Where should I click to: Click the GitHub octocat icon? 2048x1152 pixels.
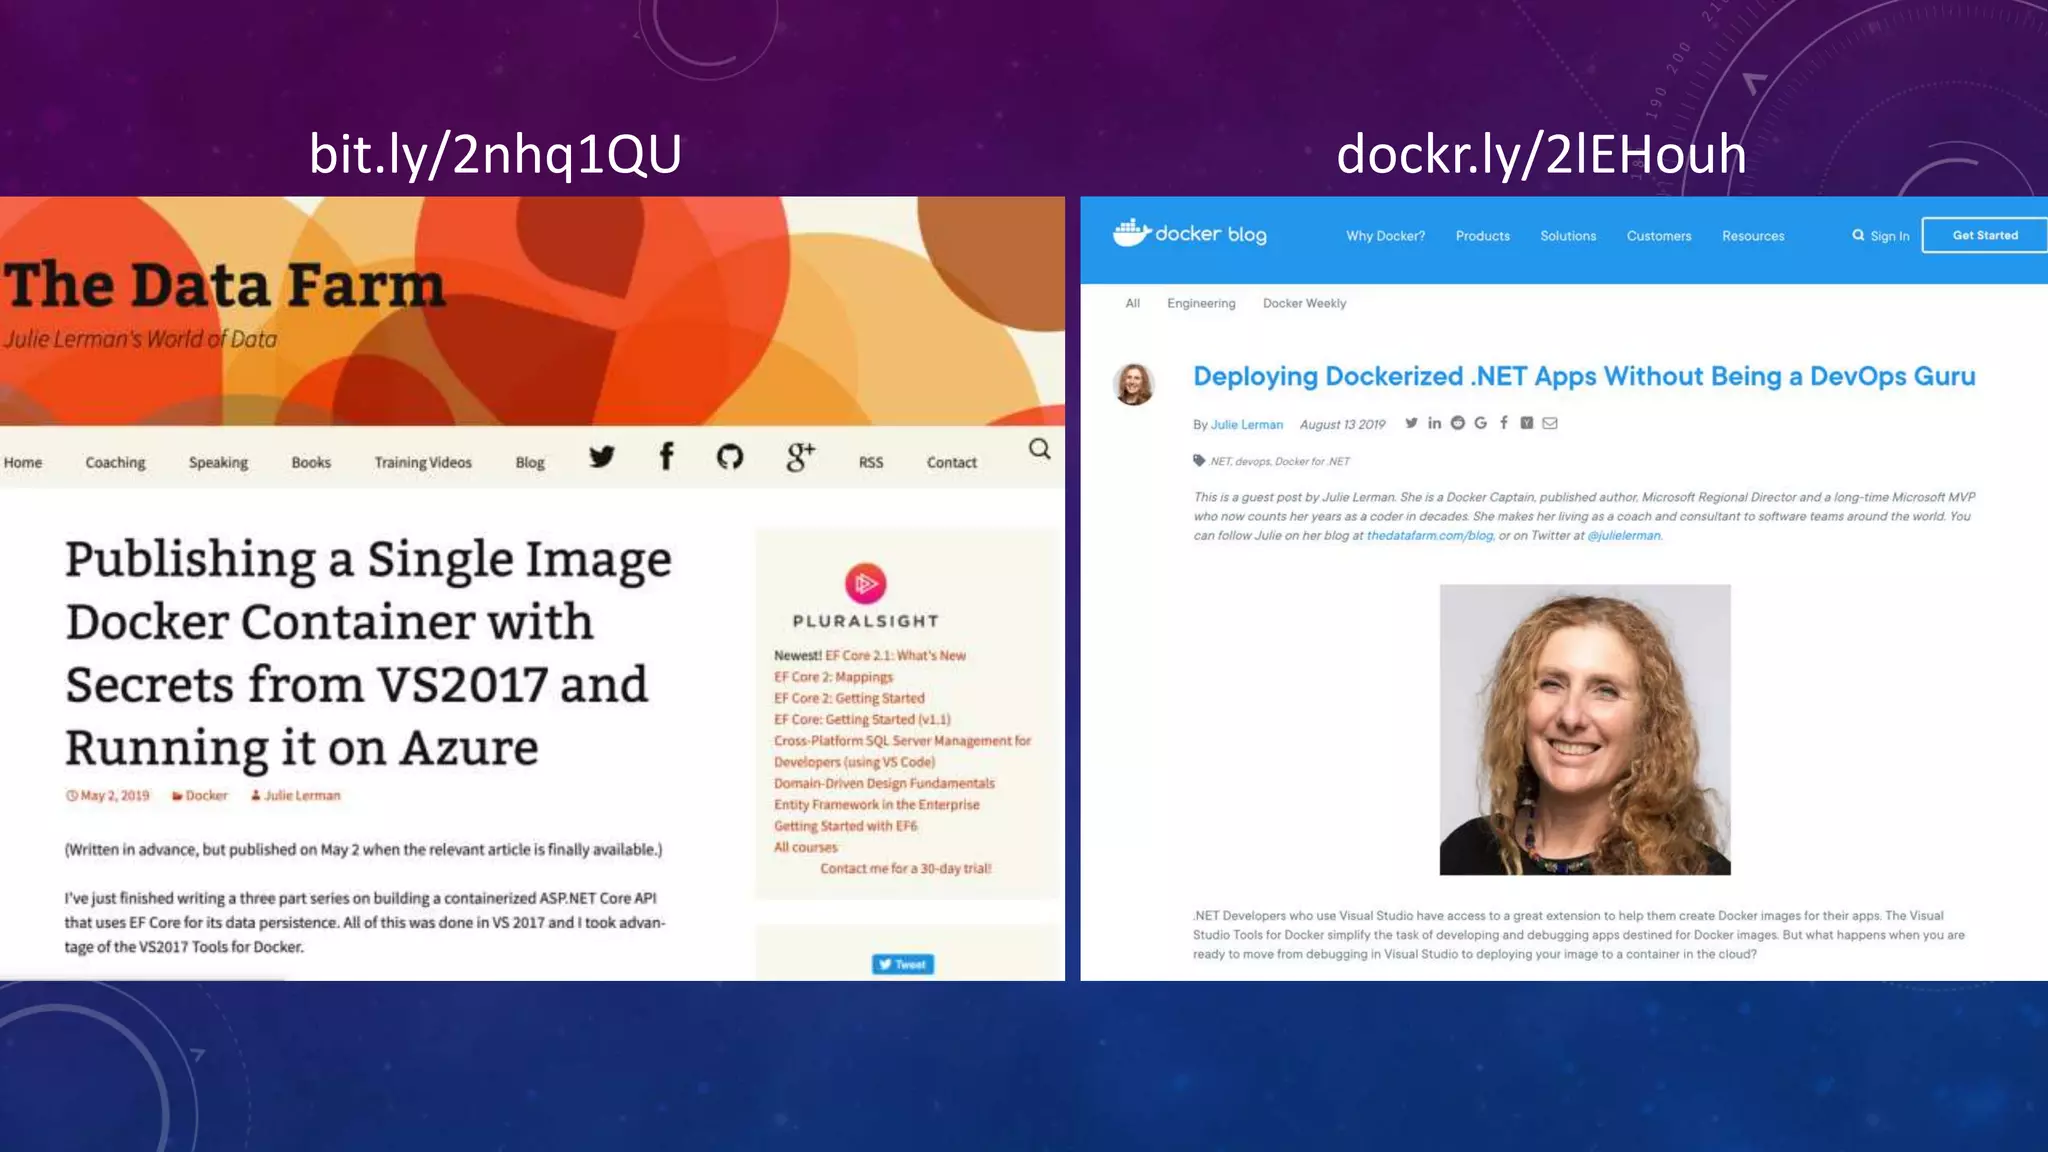[x=730, y=458]
